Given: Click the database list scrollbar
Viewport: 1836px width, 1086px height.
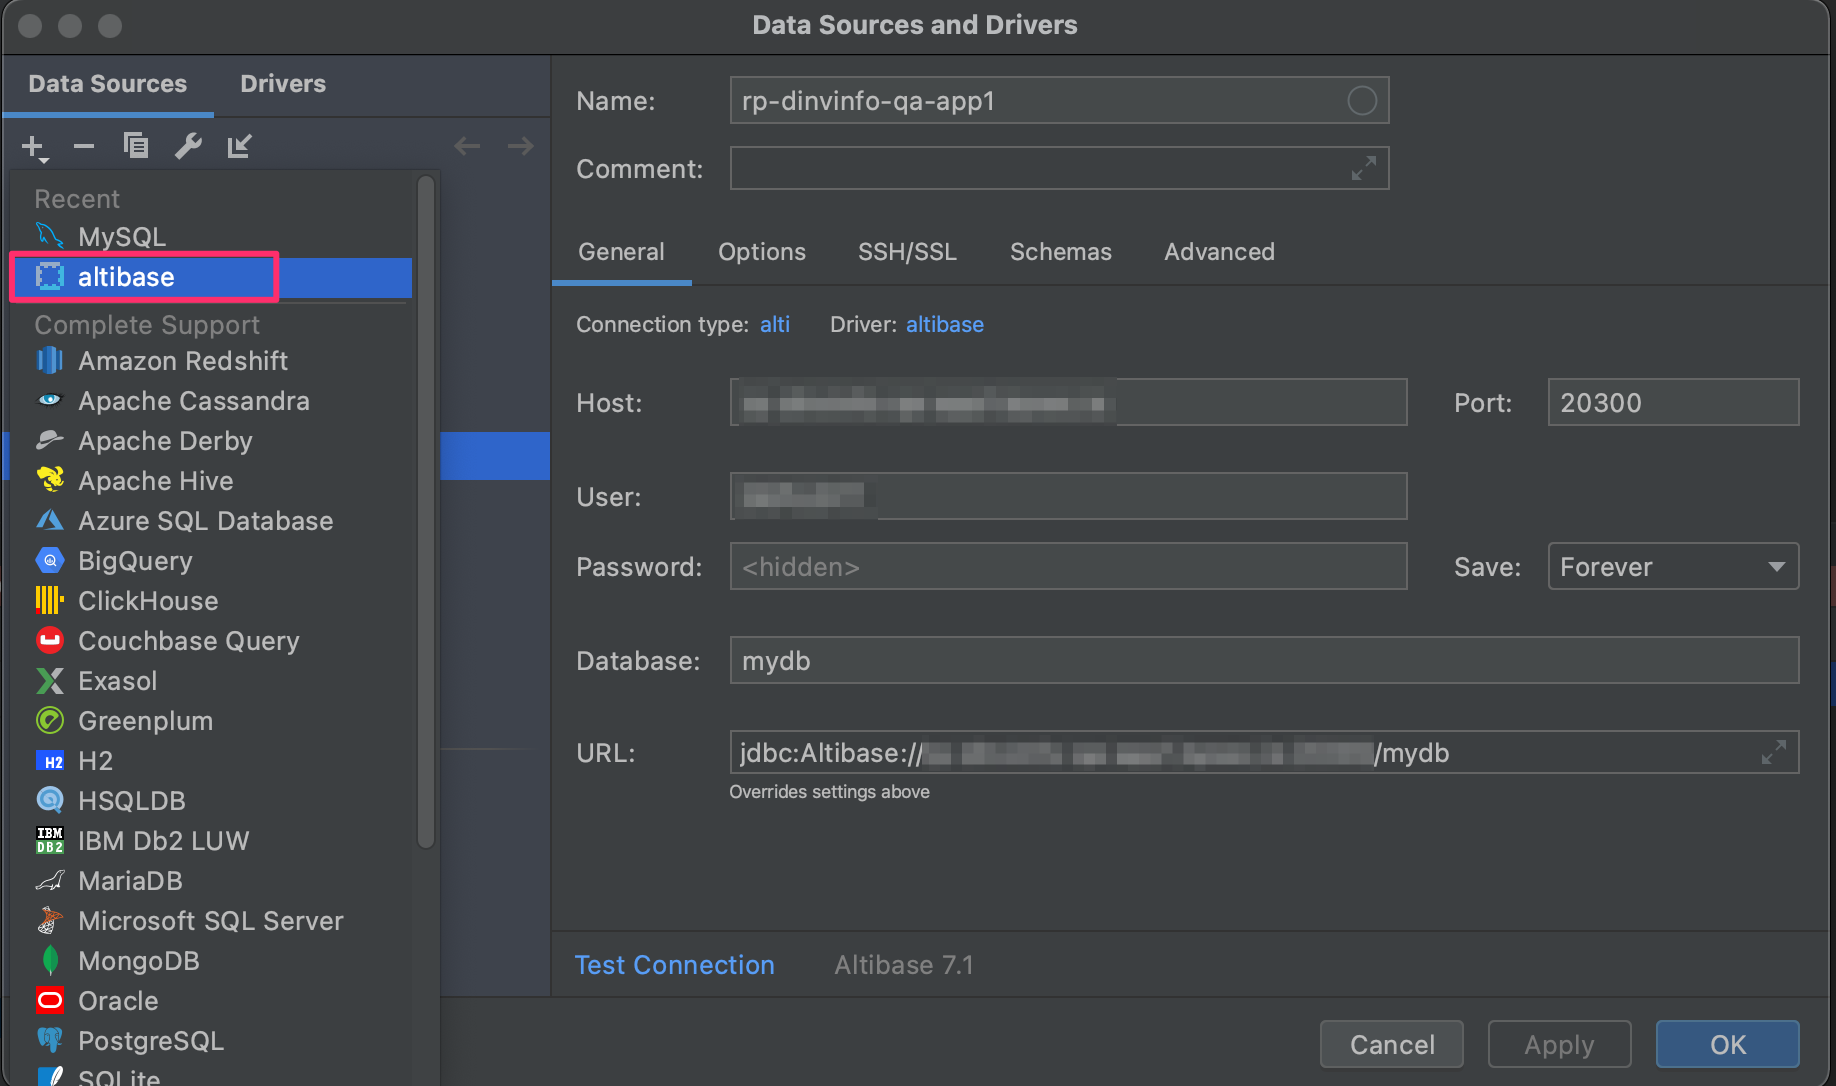Looking at the screenshot, I should 426,512.
